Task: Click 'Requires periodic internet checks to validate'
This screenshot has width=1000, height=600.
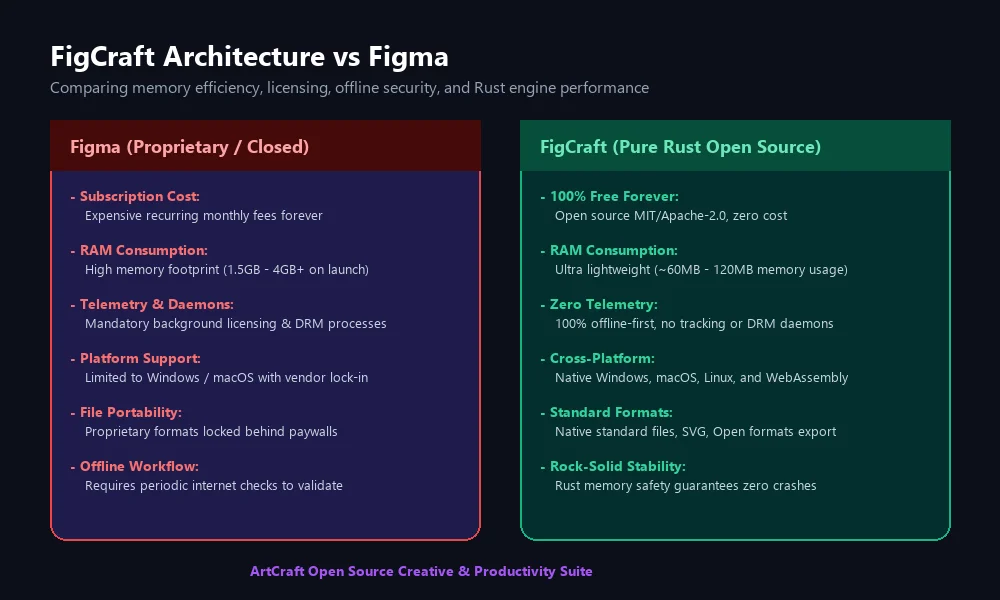Action: point(214,486)
